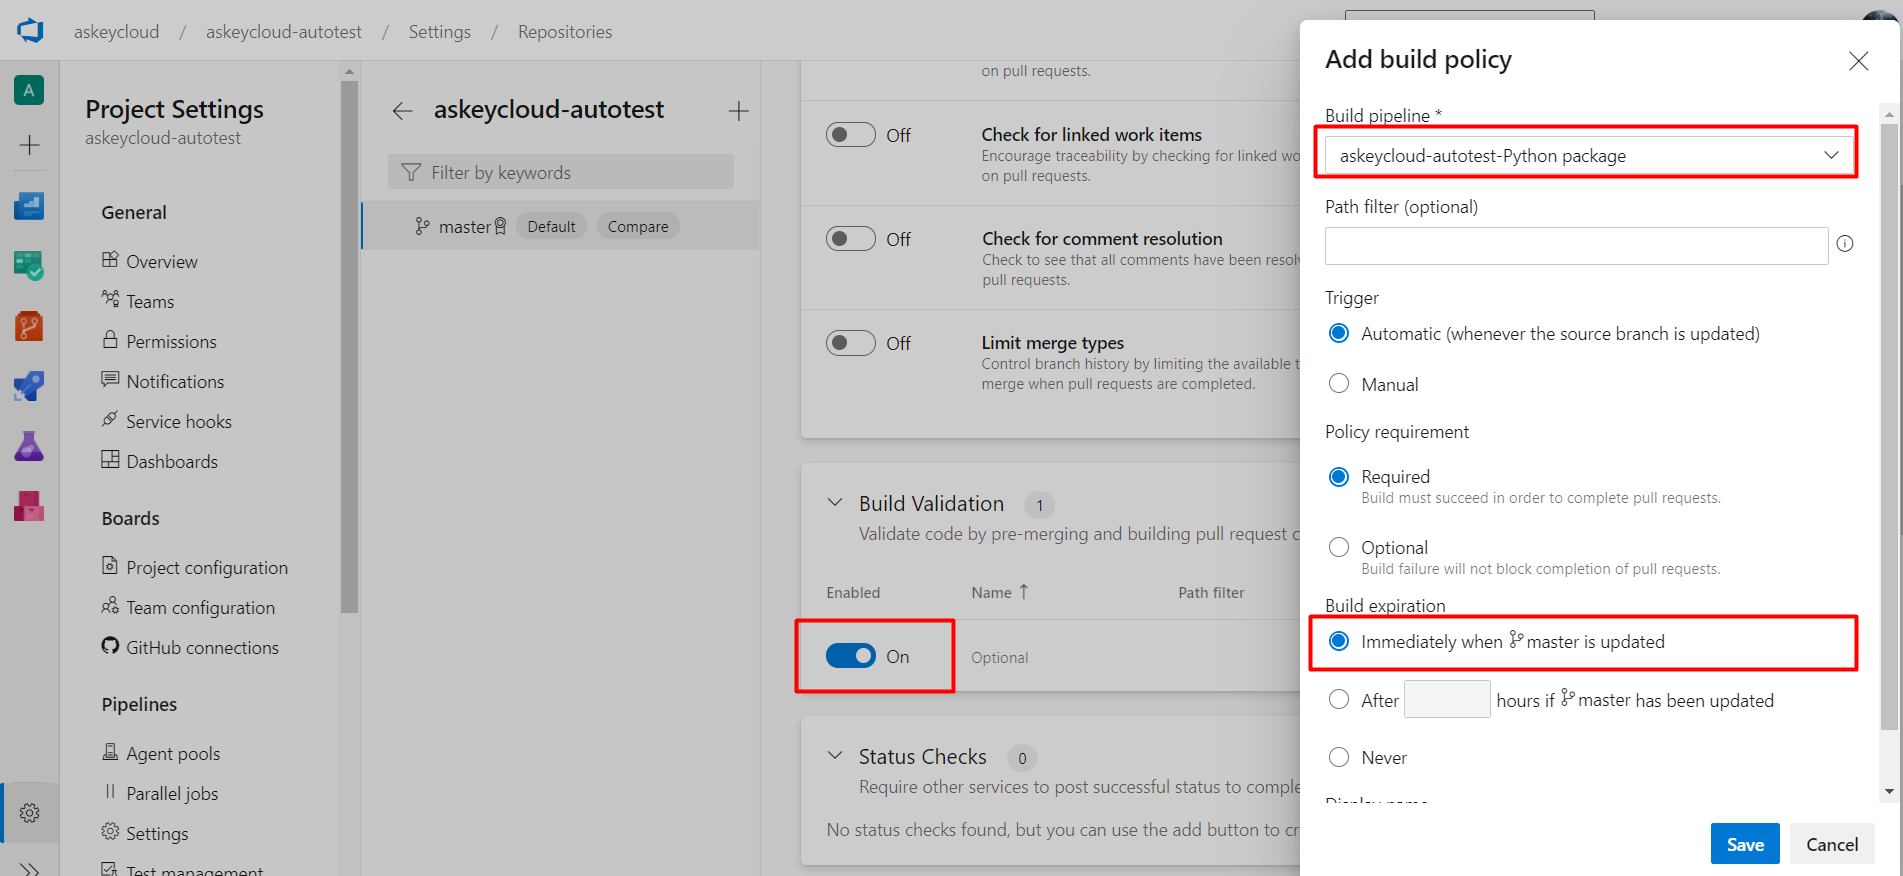1903x876 pixels.
Task: Go to askeycloud breadcrumb link
Action: [116, 32]
